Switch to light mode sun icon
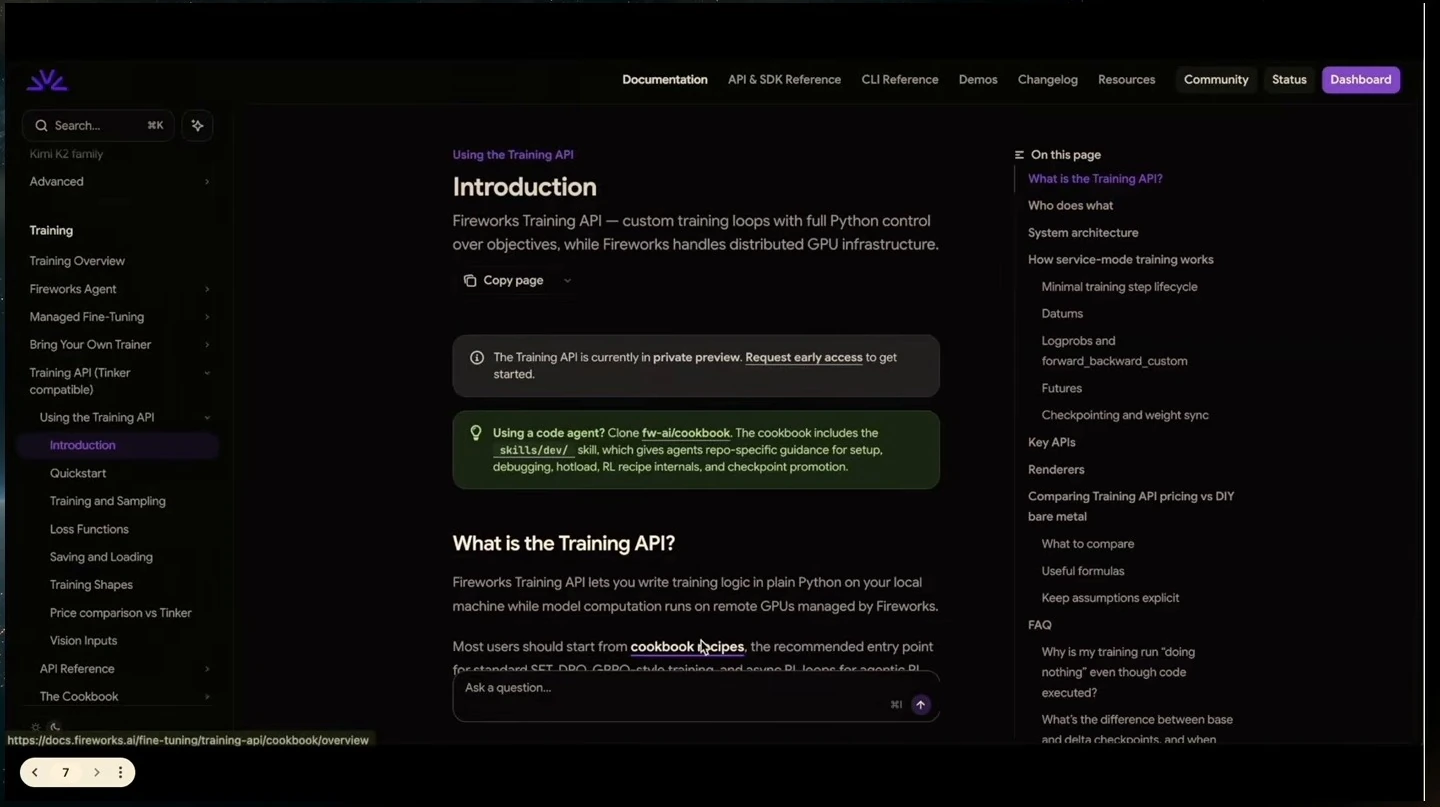 pos(36,728)
